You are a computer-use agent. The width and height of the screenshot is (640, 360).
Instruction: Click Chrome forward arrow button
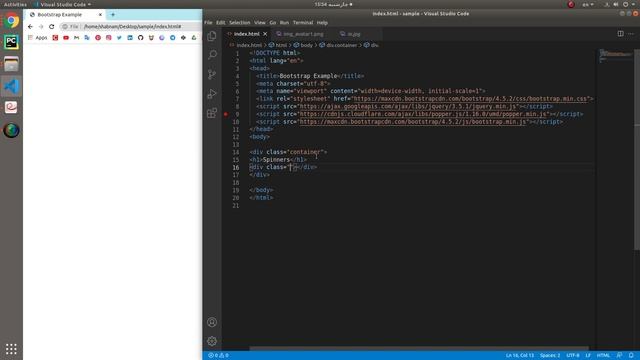(41, 27)
